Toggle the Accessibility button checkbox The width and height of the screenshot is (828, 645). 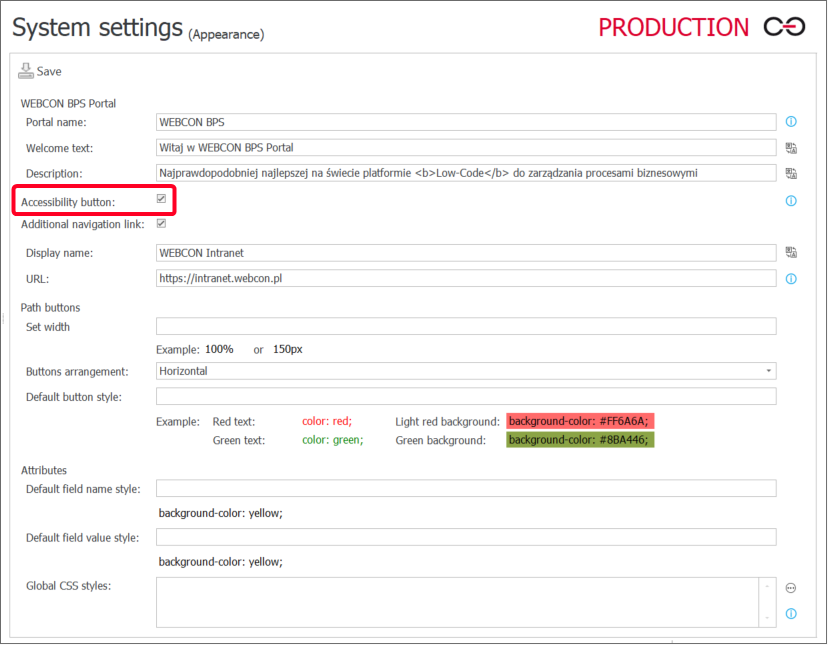[x=161, y=200]
